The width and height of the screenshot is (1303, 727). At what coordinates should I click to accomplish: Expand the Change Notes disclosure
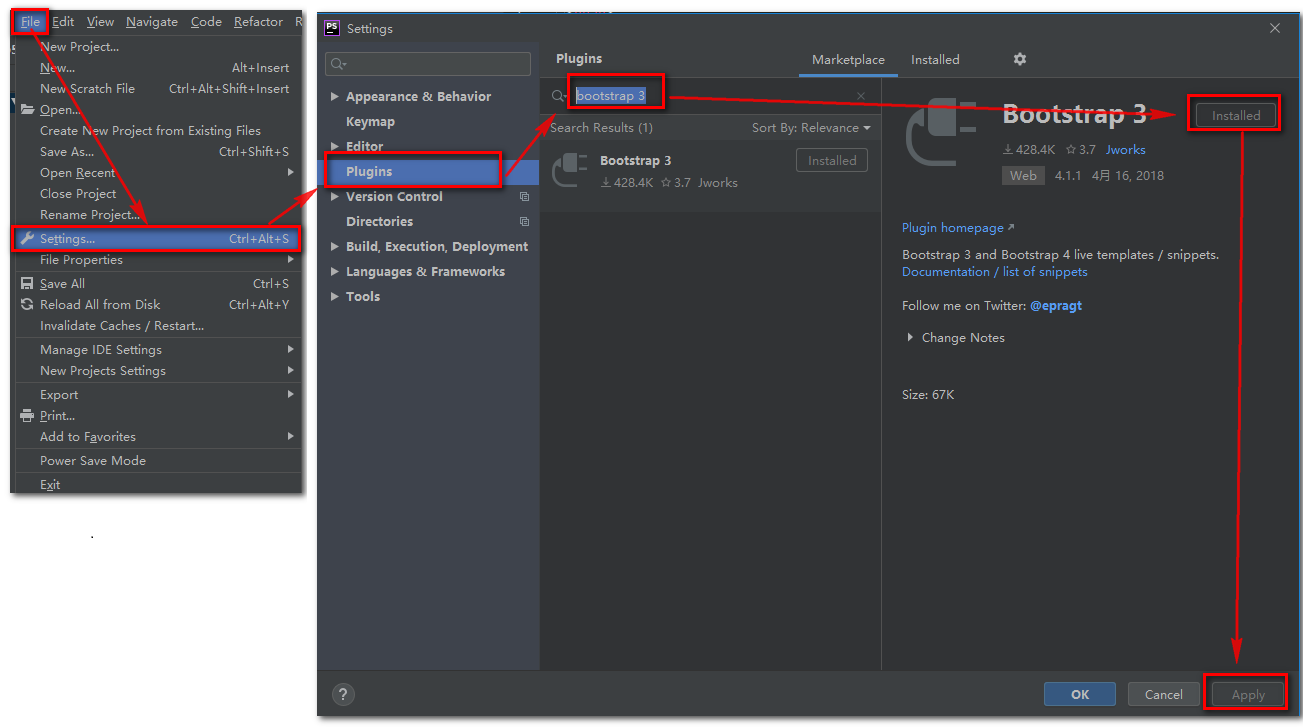pos(910,338)
